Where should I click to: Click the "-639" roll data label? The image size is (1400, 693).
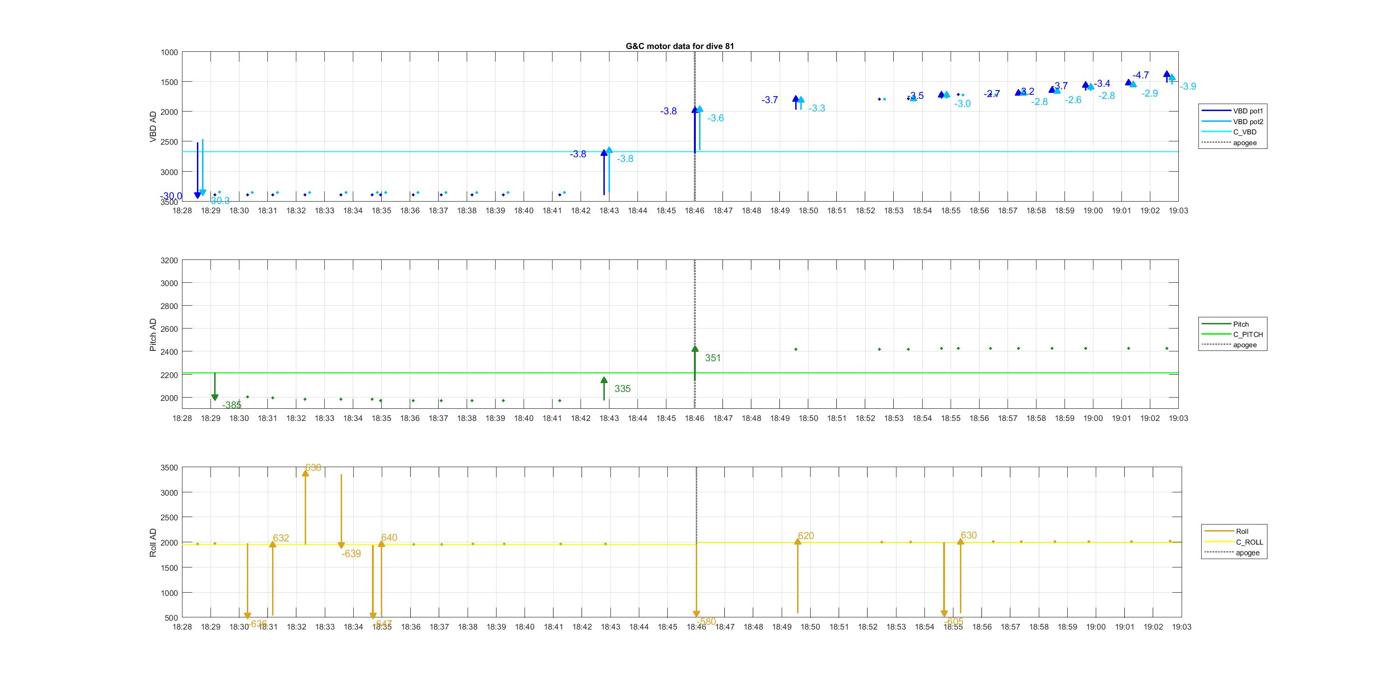click(351, 553)
